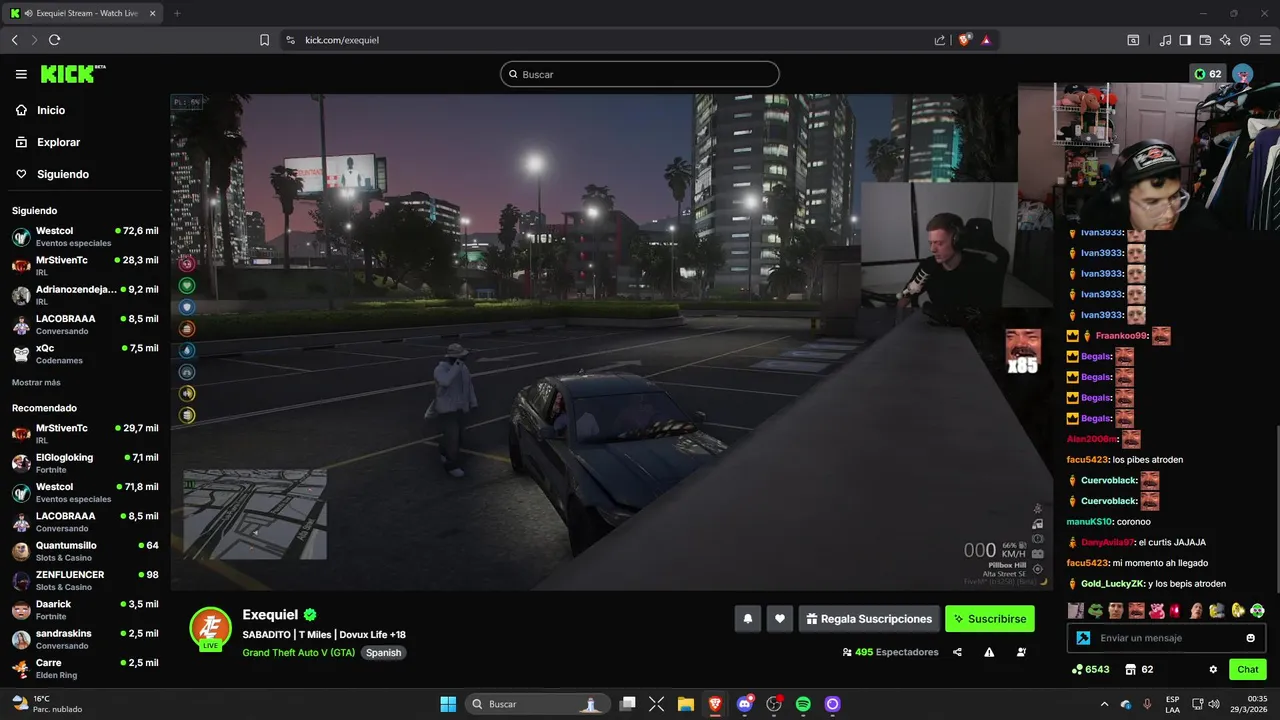Open Spotify from the taskbar

click(803, 704)
